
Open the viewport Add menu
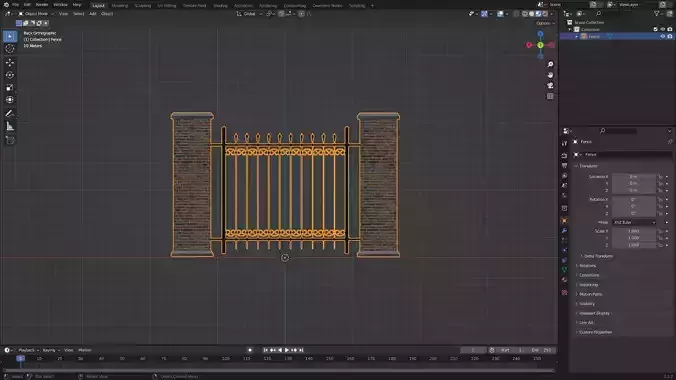click(93, 14)
